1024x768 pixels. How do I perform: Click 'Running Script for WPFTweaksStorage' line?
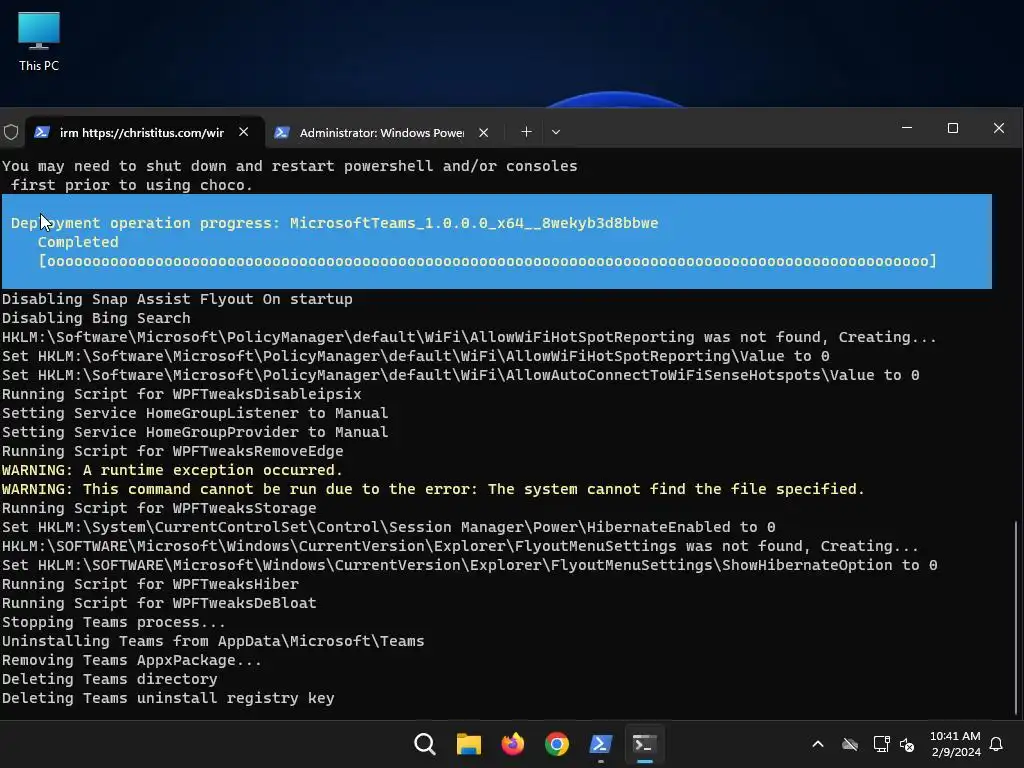point(159,508)
